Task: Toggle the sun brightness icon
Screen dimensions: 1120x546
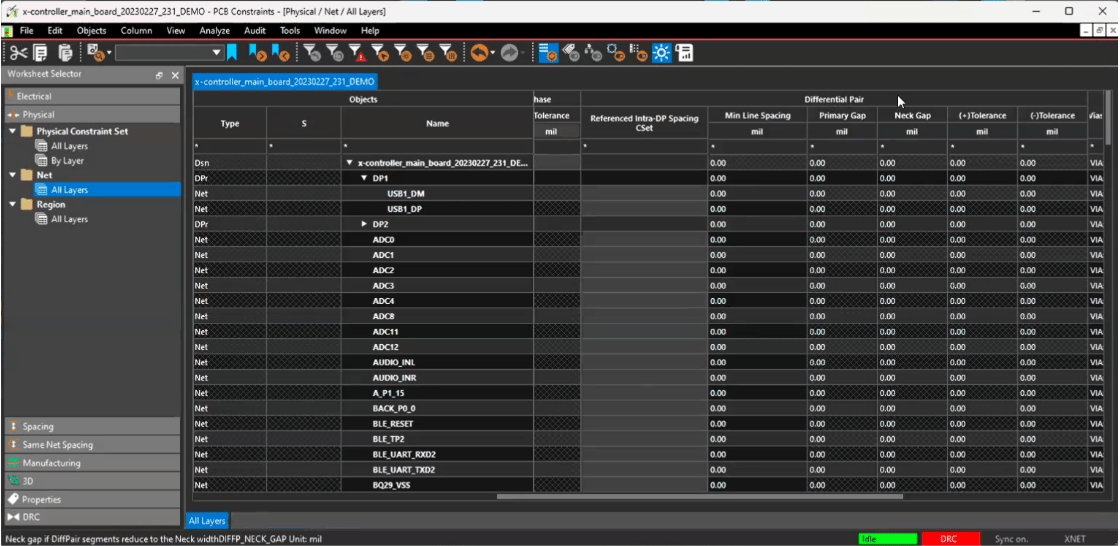Action: [661, 53]
